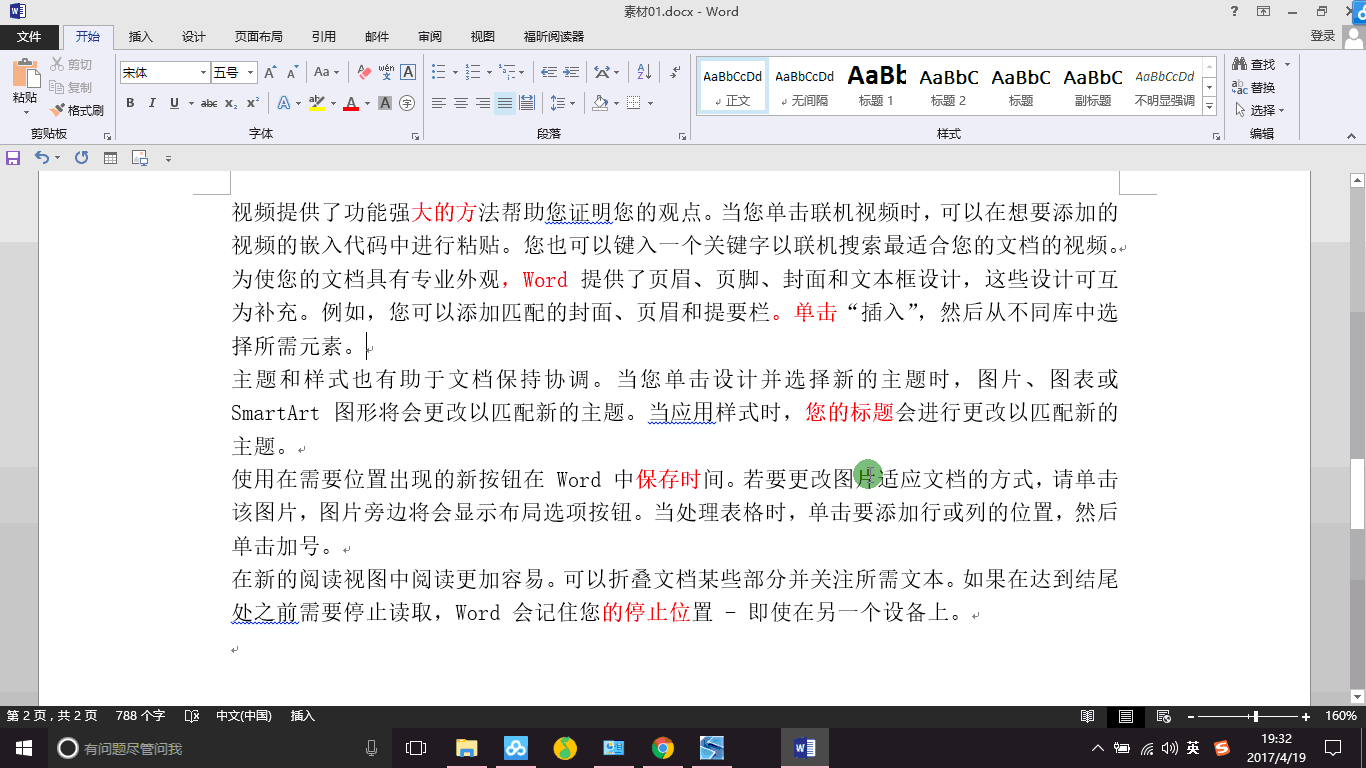Apply the 无间隔 no-spacing style

pos(805,86)
